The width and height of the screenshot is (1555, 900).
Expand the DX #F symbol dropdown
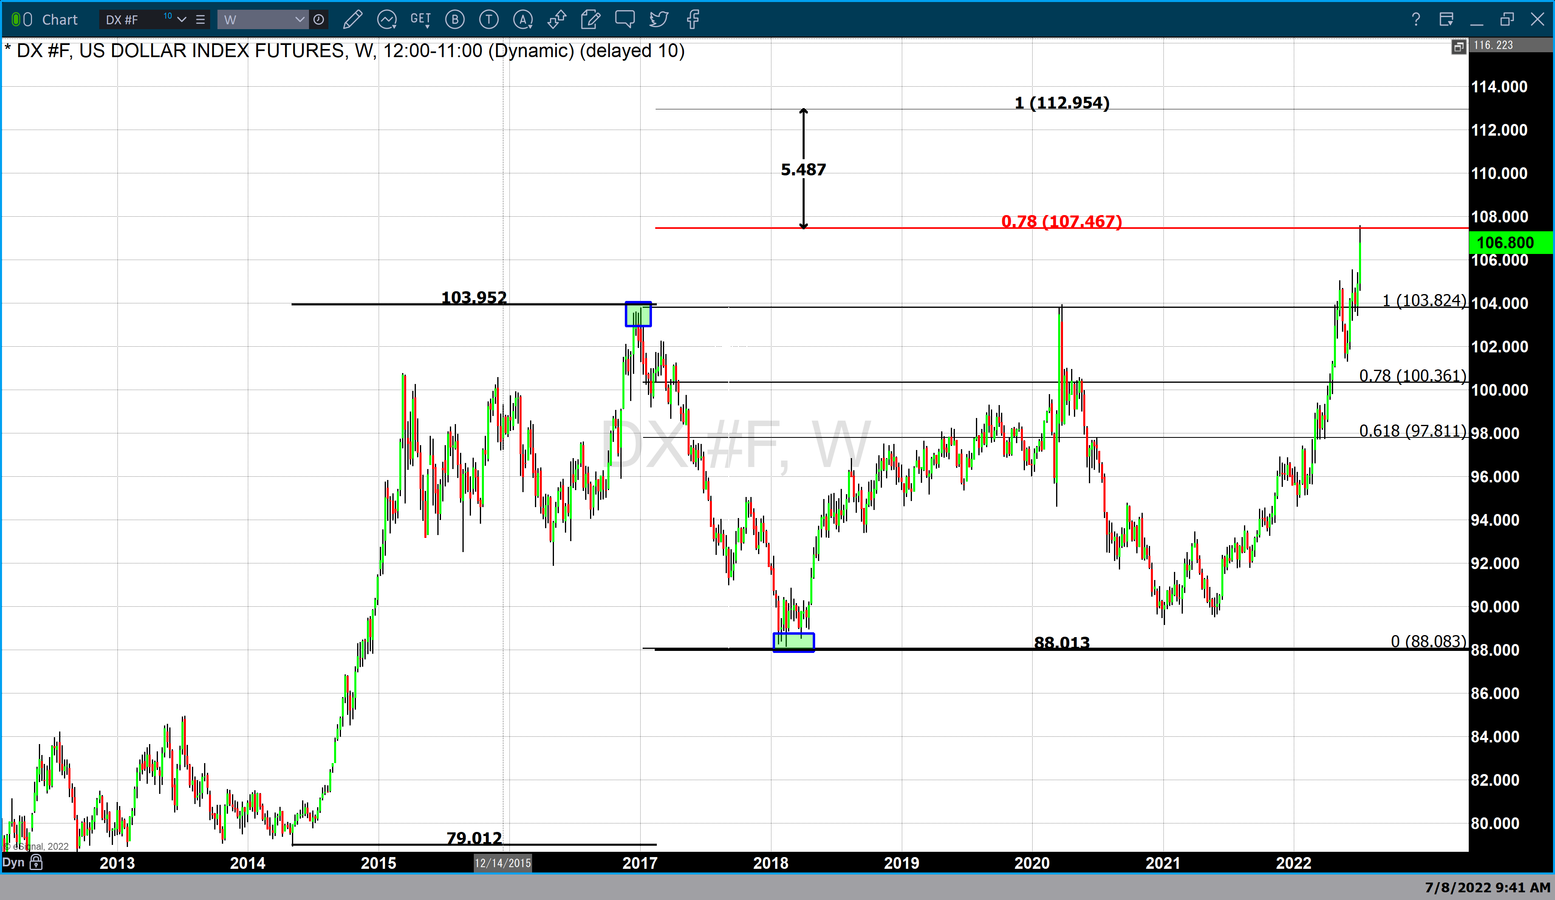point(181,19)
